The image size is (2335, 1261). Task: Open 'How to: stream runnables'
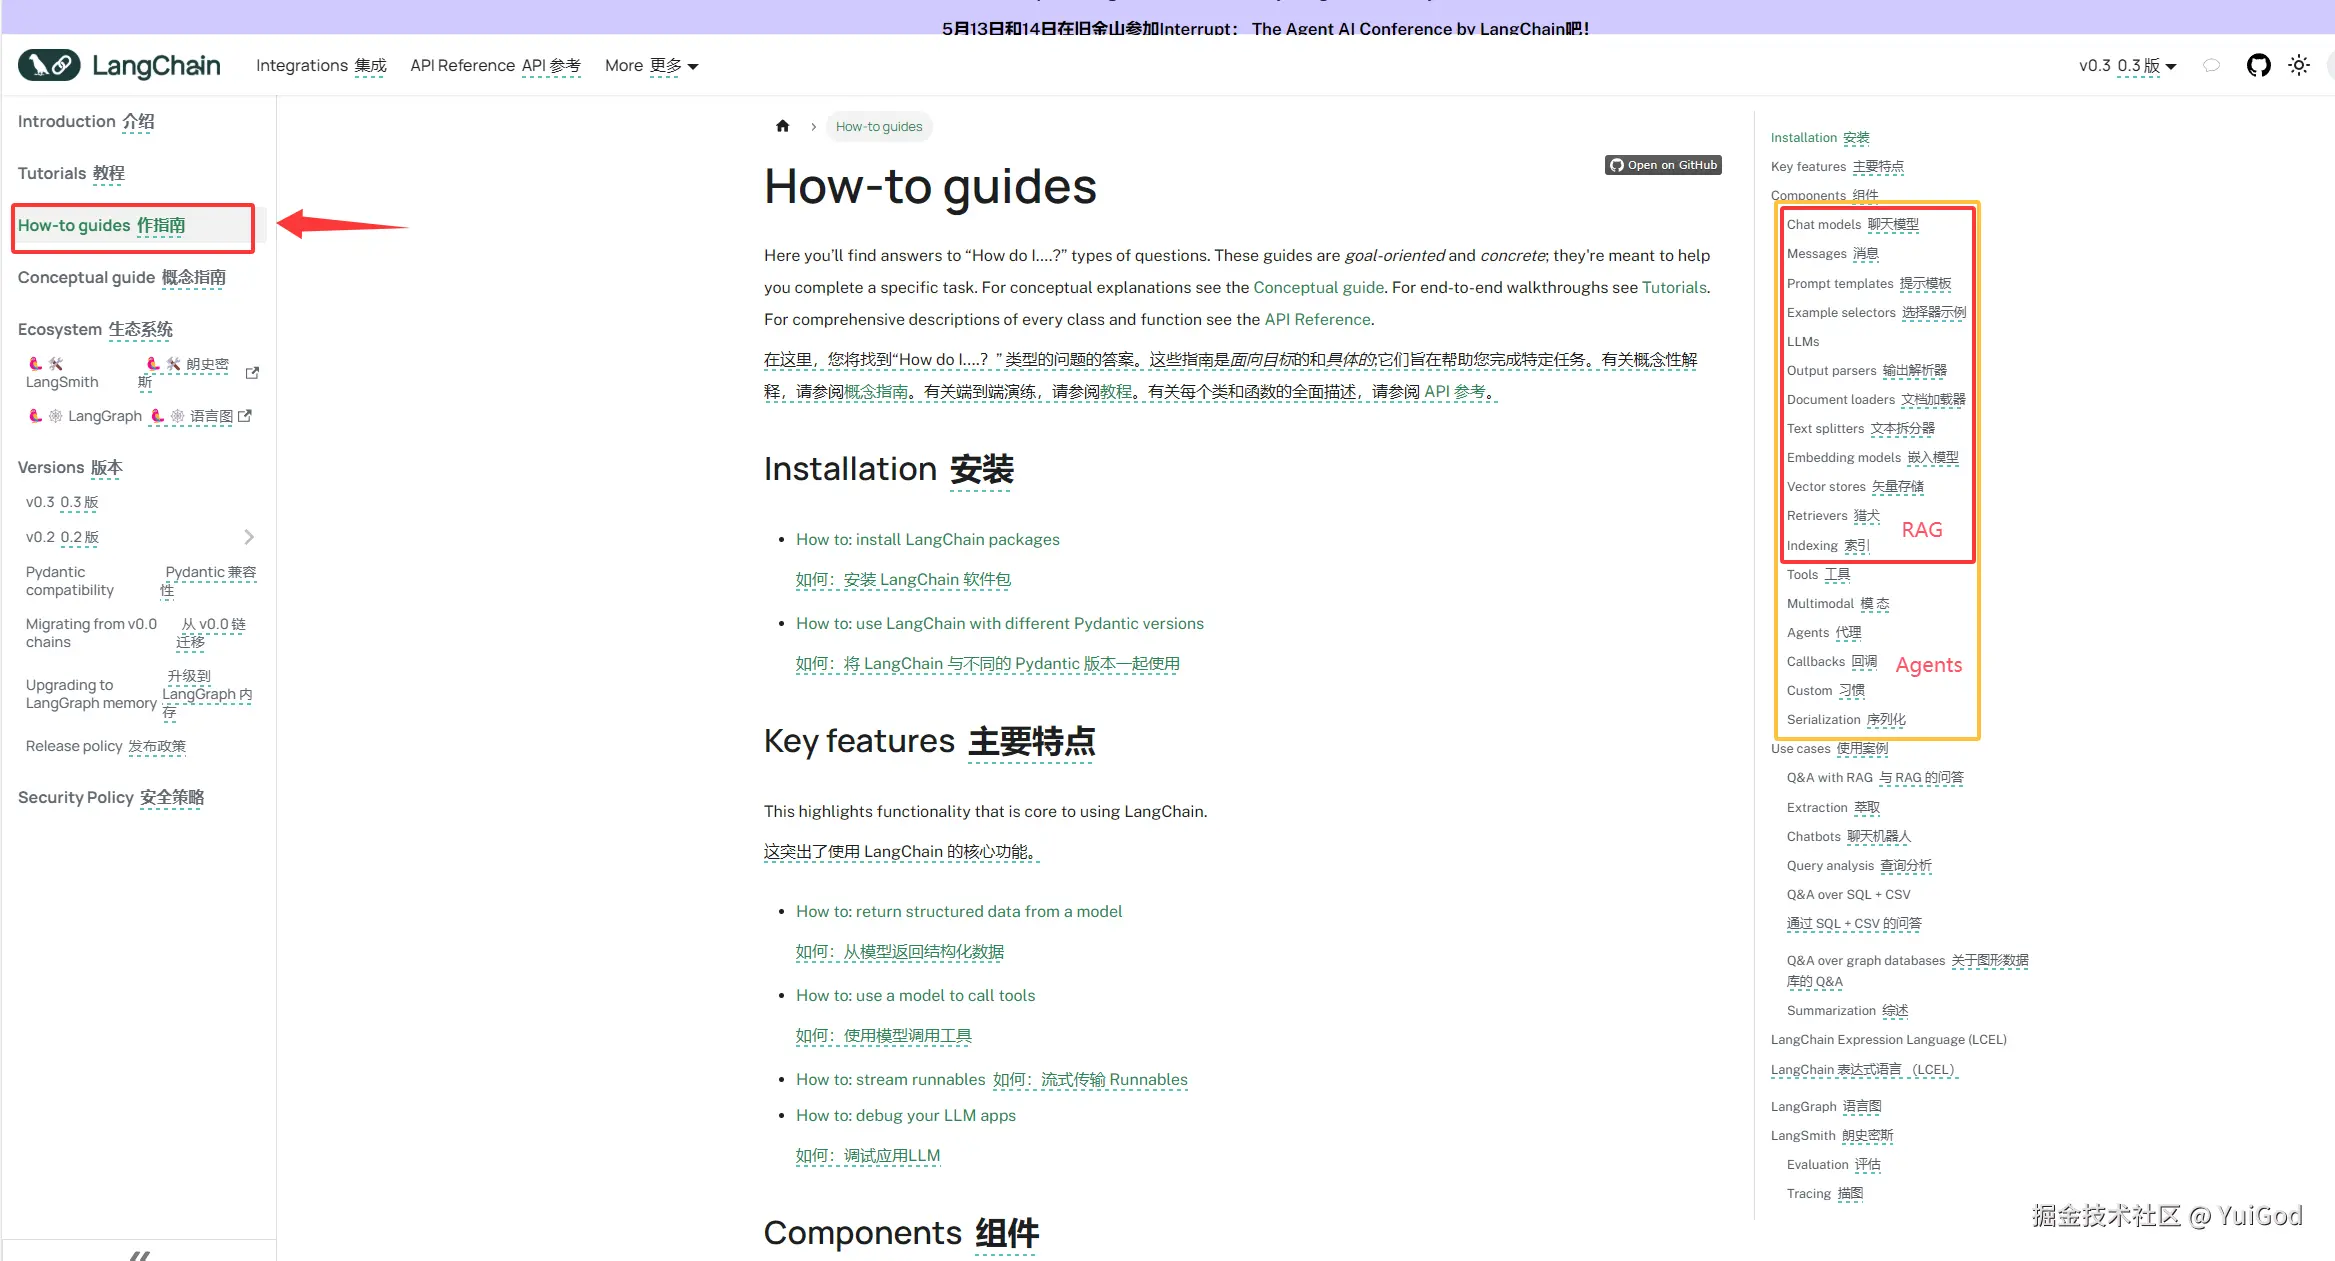coord(891,1079)
